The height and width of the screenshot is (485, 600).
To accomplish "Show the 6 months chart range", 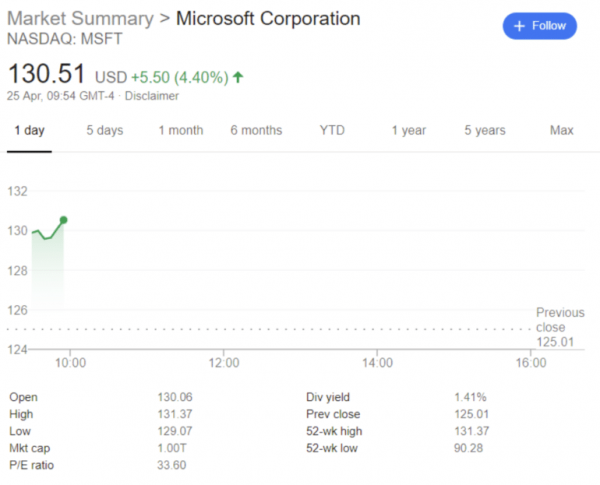I will tap(256, 130).
